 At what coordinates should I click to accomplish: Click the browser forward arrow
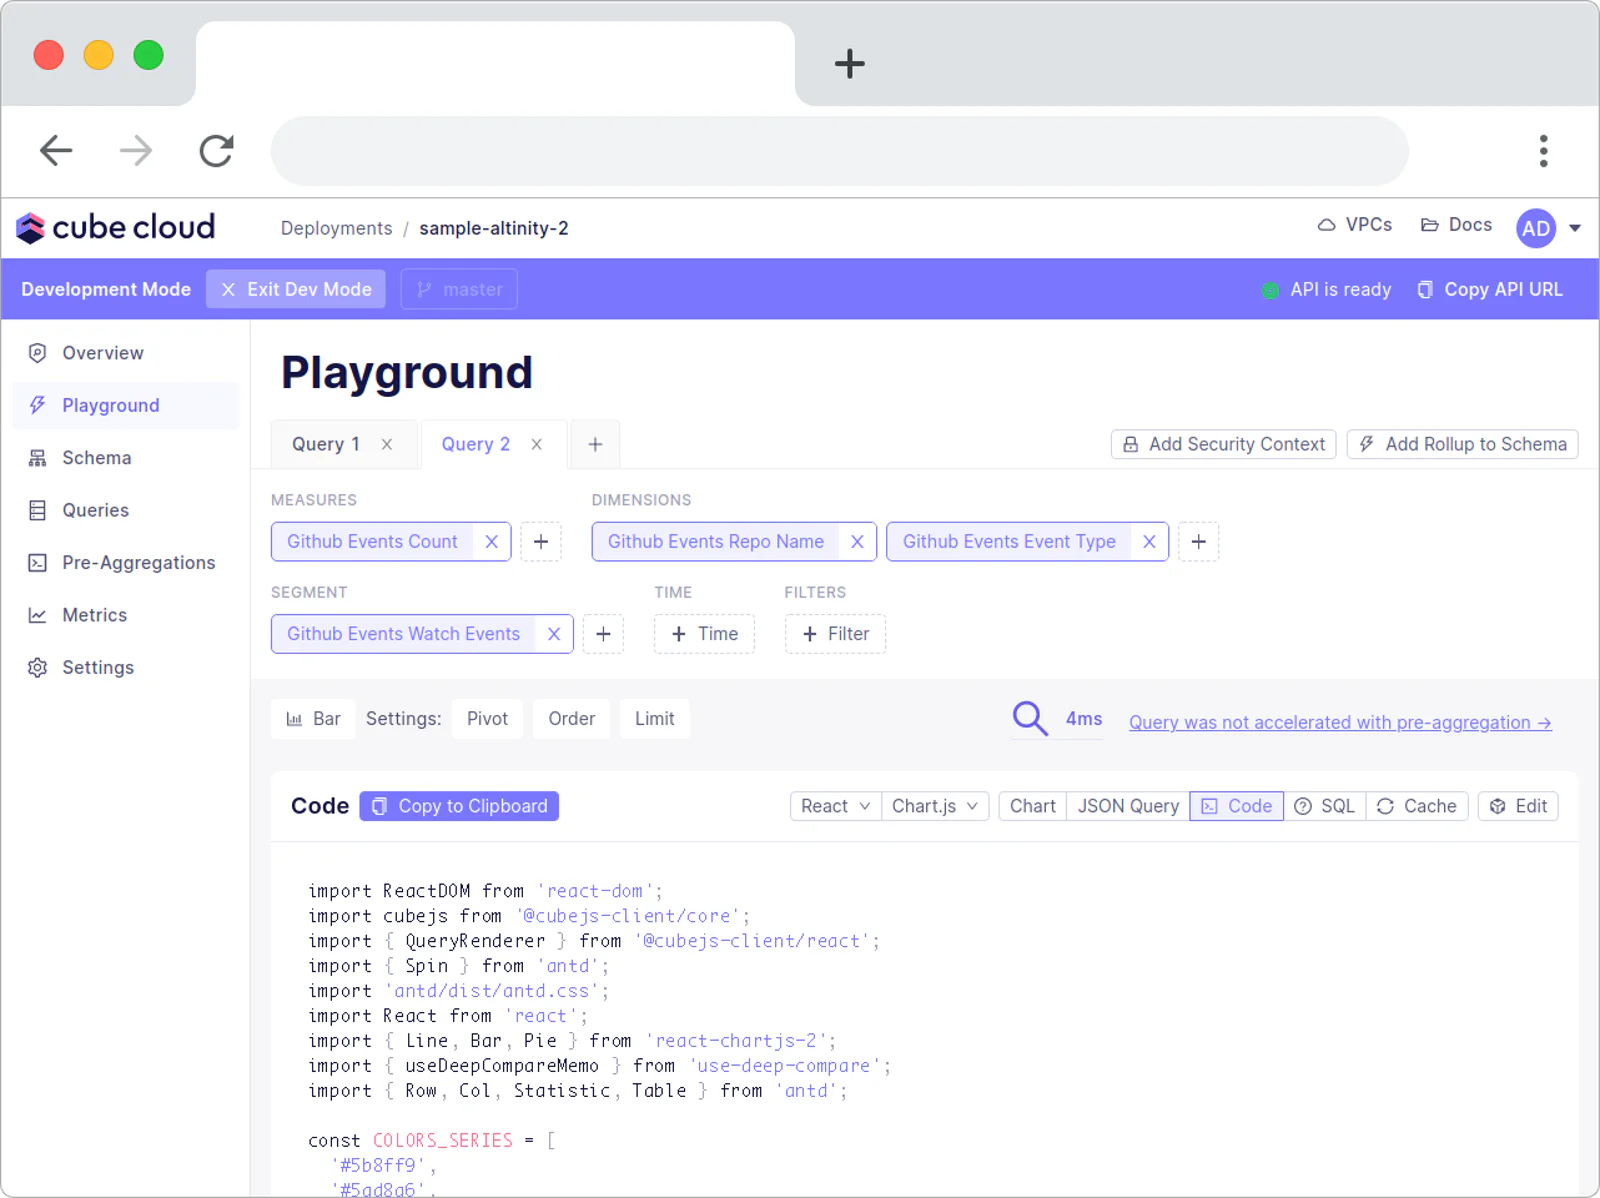136,151
